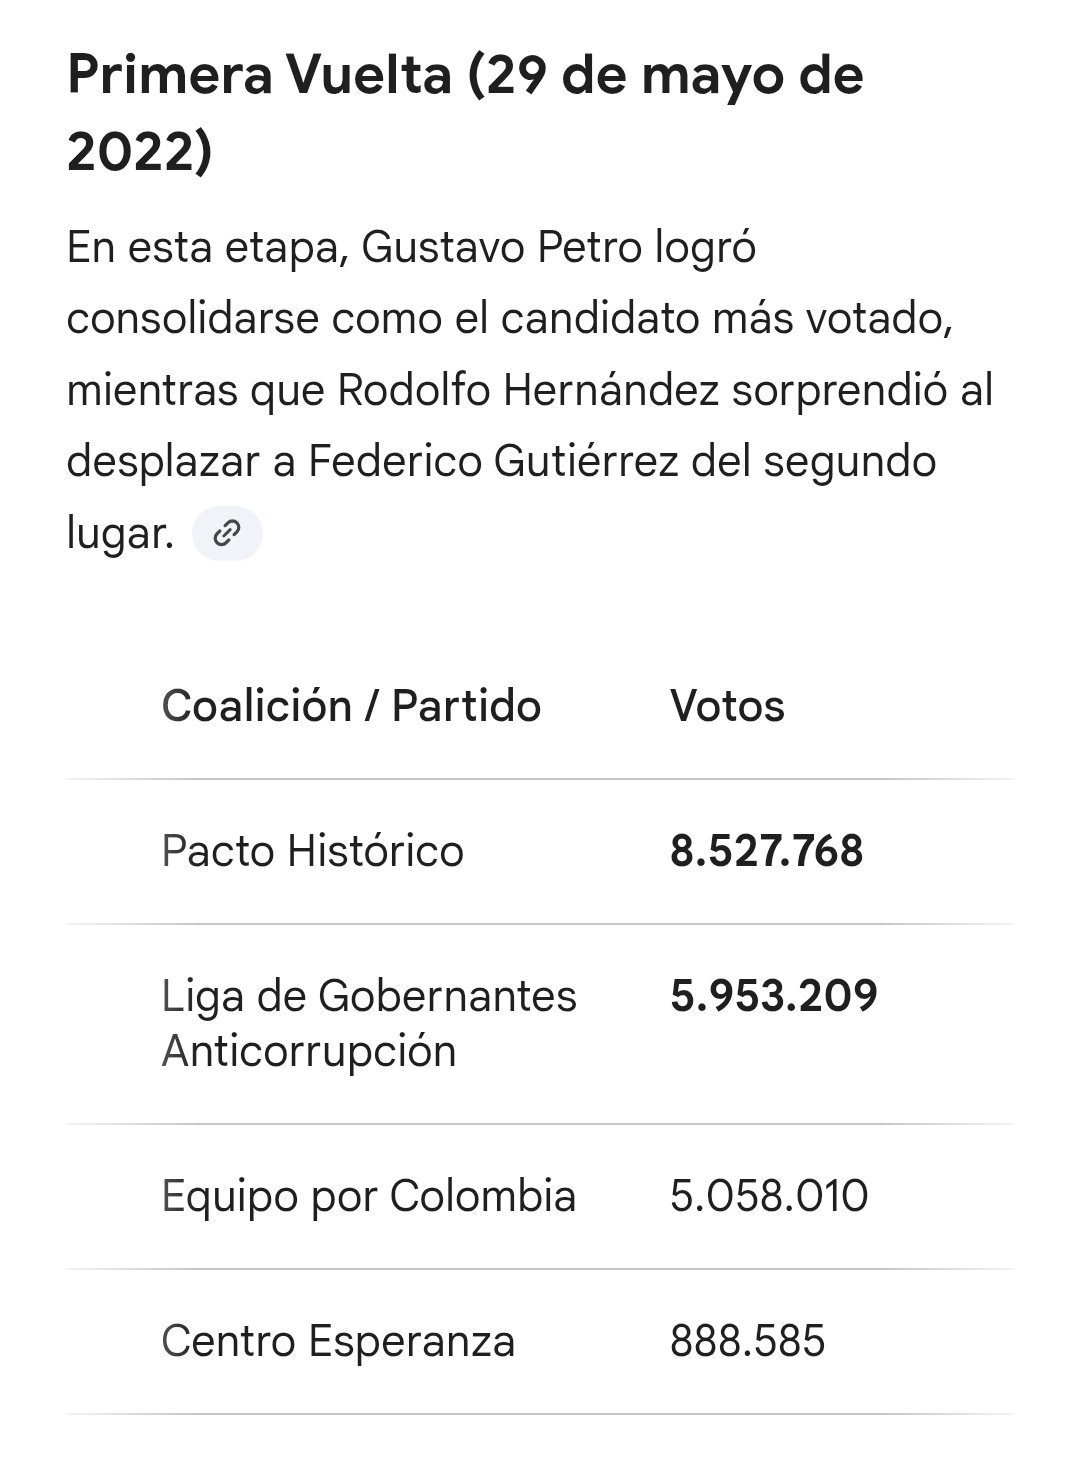Viewport: 1080px width, 1460px height.
Task: Click the vote count 5.953.209
Action: tap(773, 996)
